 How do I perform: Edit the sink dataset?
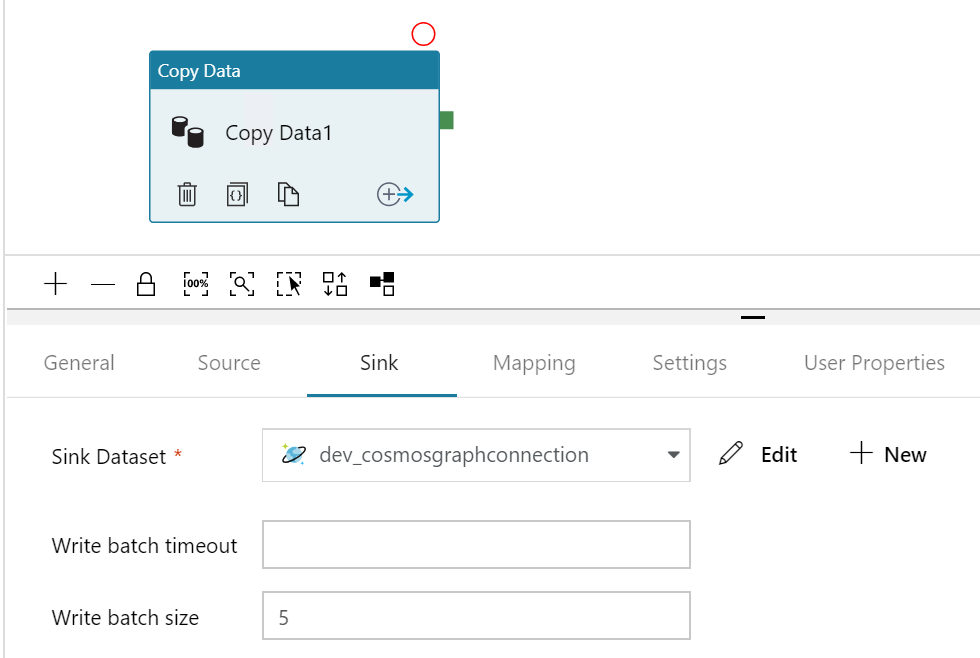pos(759,455)
